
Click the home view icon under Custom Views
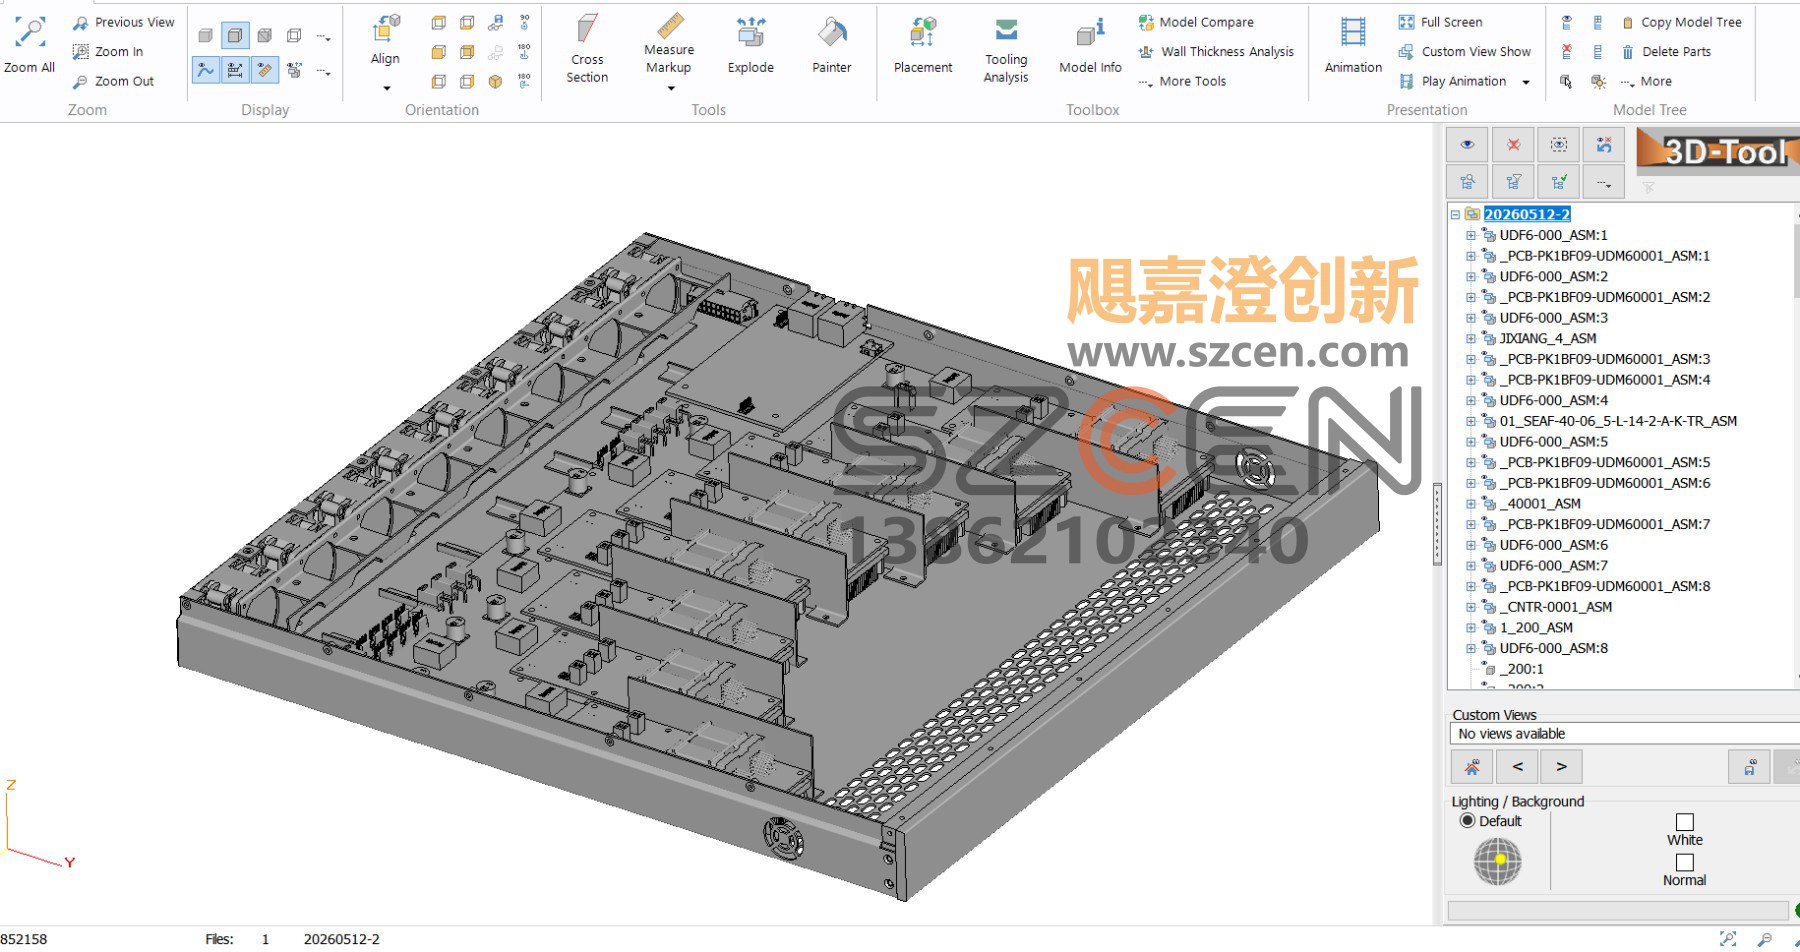pos(1472,767)
